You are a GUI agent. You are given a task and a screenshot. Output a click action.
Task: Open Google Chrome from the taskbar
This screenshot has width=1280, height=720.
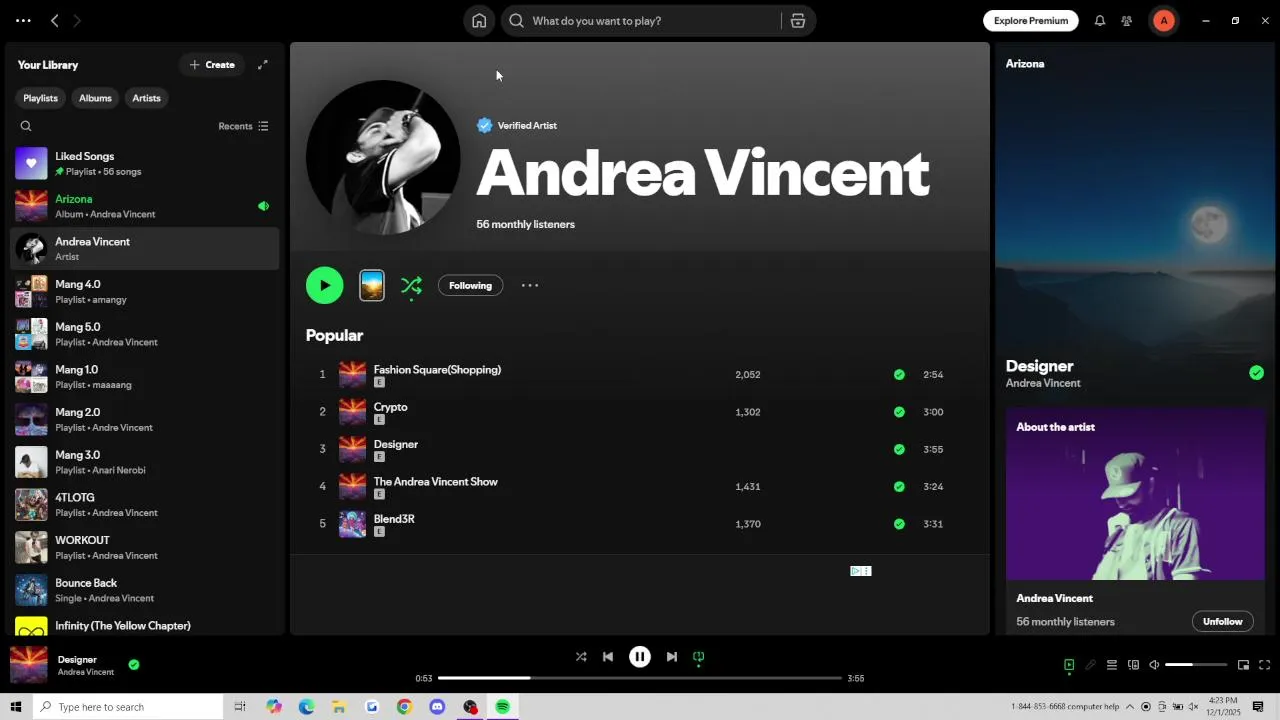(404, 707)
